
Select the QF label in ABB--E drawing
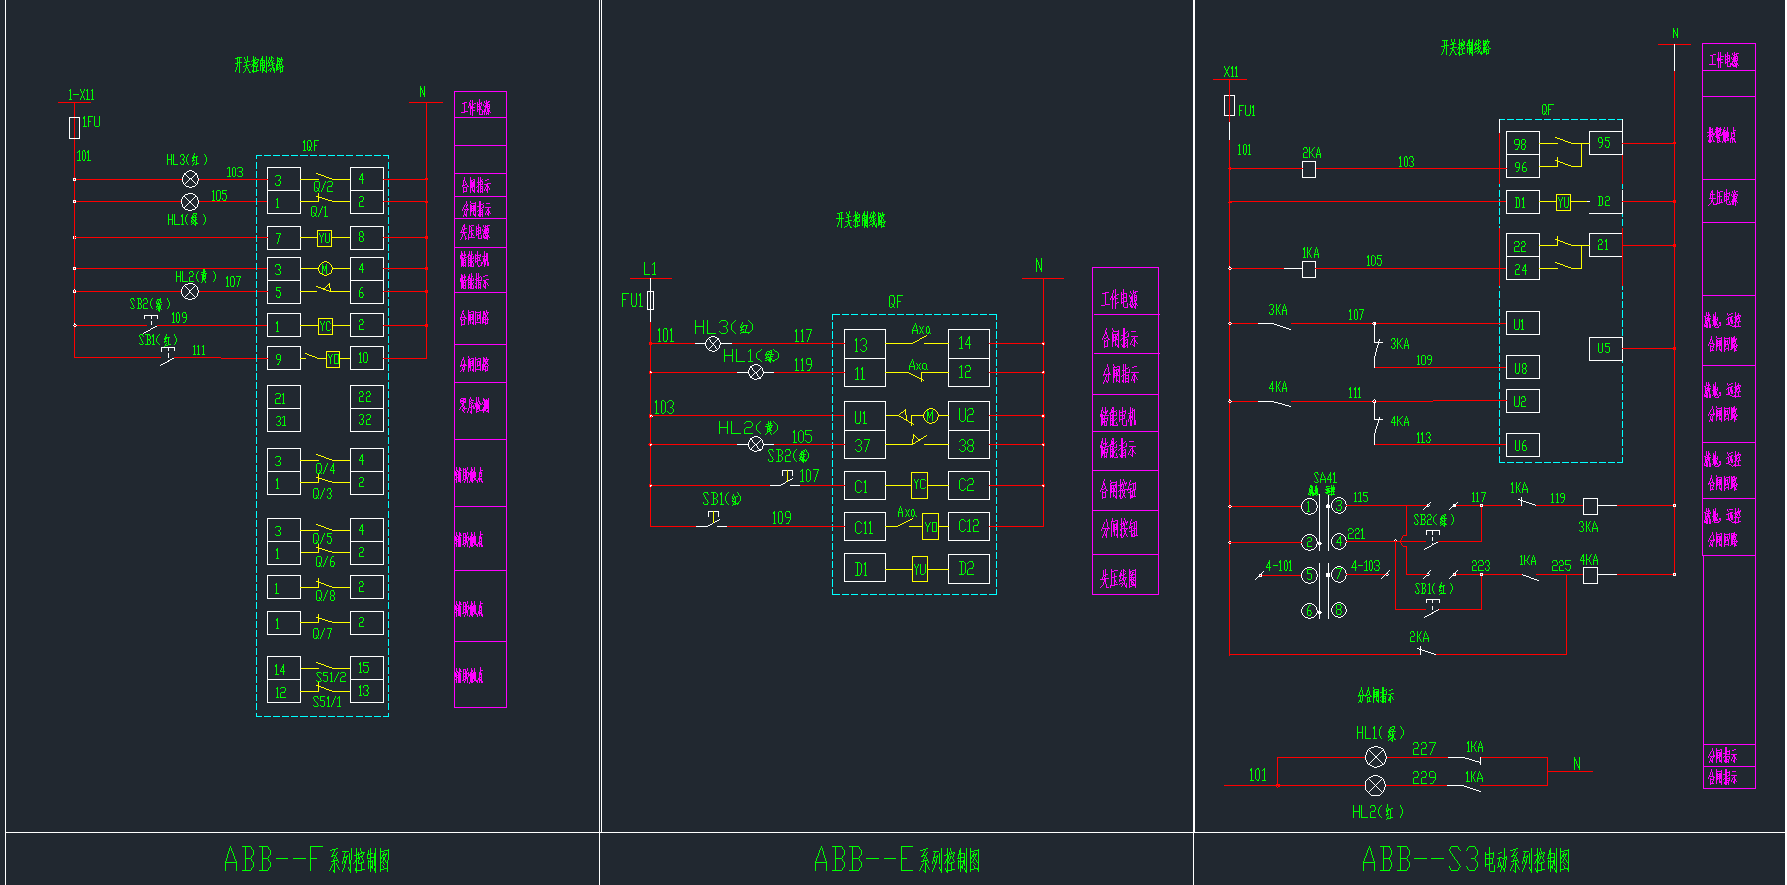[895, 301]
